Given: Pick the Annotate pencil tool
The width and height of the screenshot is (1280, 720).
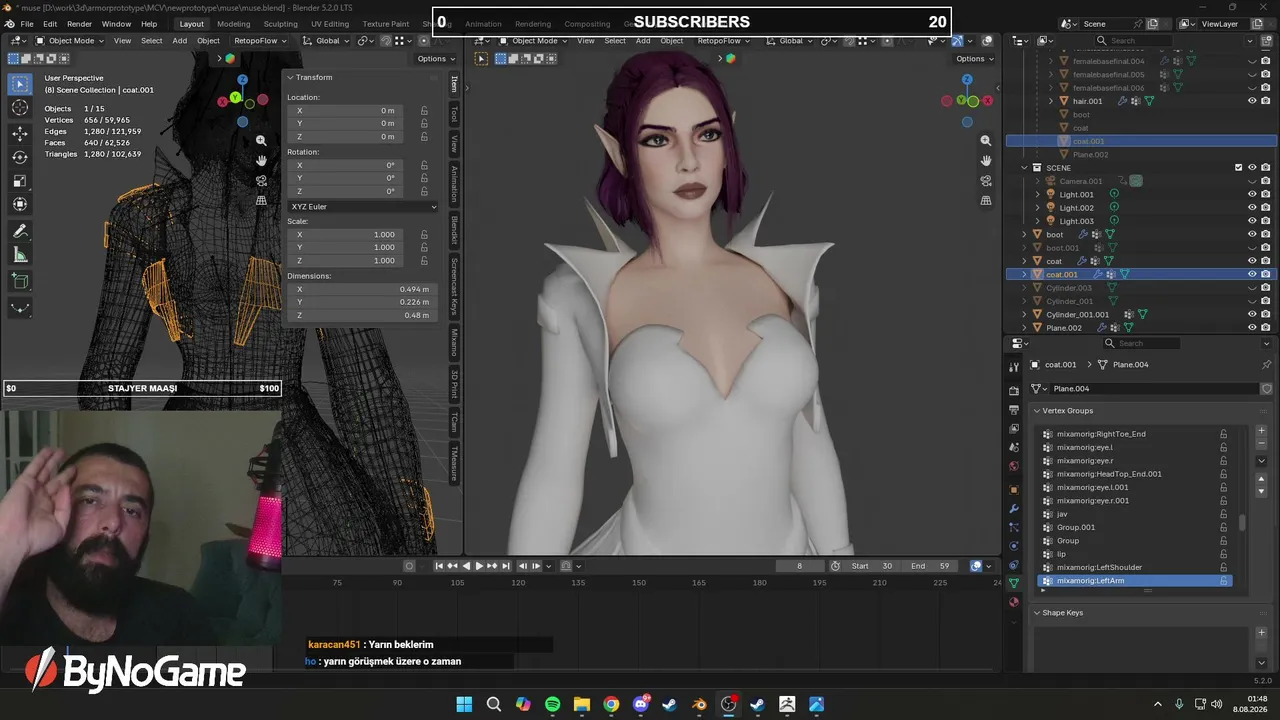Looking at the screenshot, I should (20, 231).
